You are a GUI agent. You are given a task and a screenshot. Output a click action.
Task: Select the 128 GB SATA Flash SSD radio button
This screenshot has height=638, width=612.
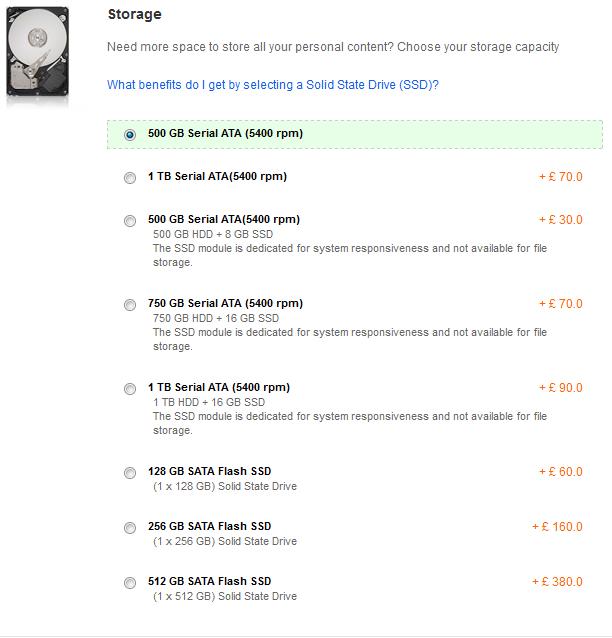(x=130, y=473)
